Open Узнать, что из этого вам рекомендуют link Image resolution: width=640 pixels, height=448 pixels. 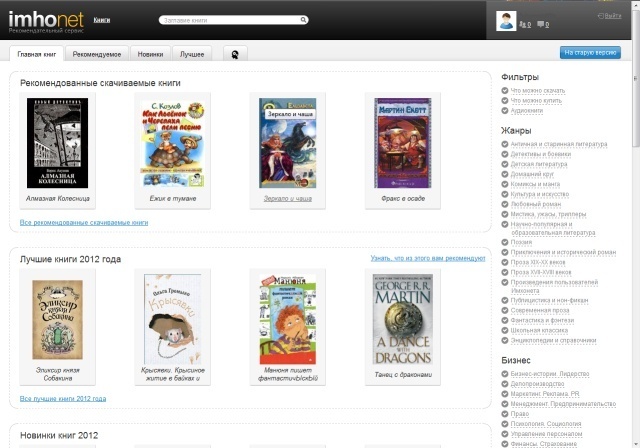(x=428, y=258)
